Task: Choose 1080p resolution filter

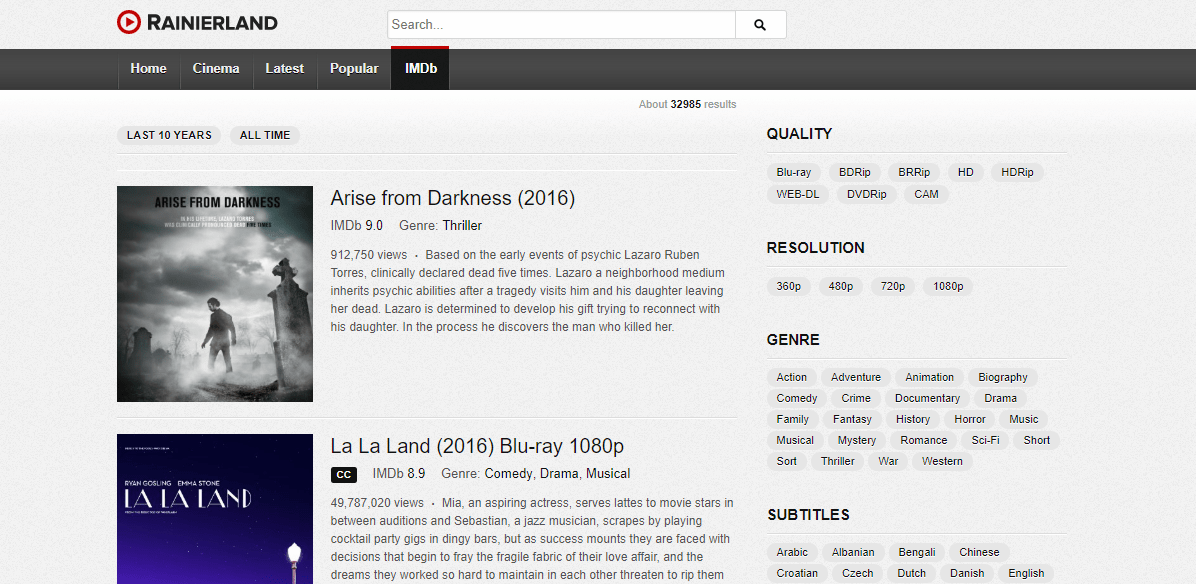Action: 948,287
